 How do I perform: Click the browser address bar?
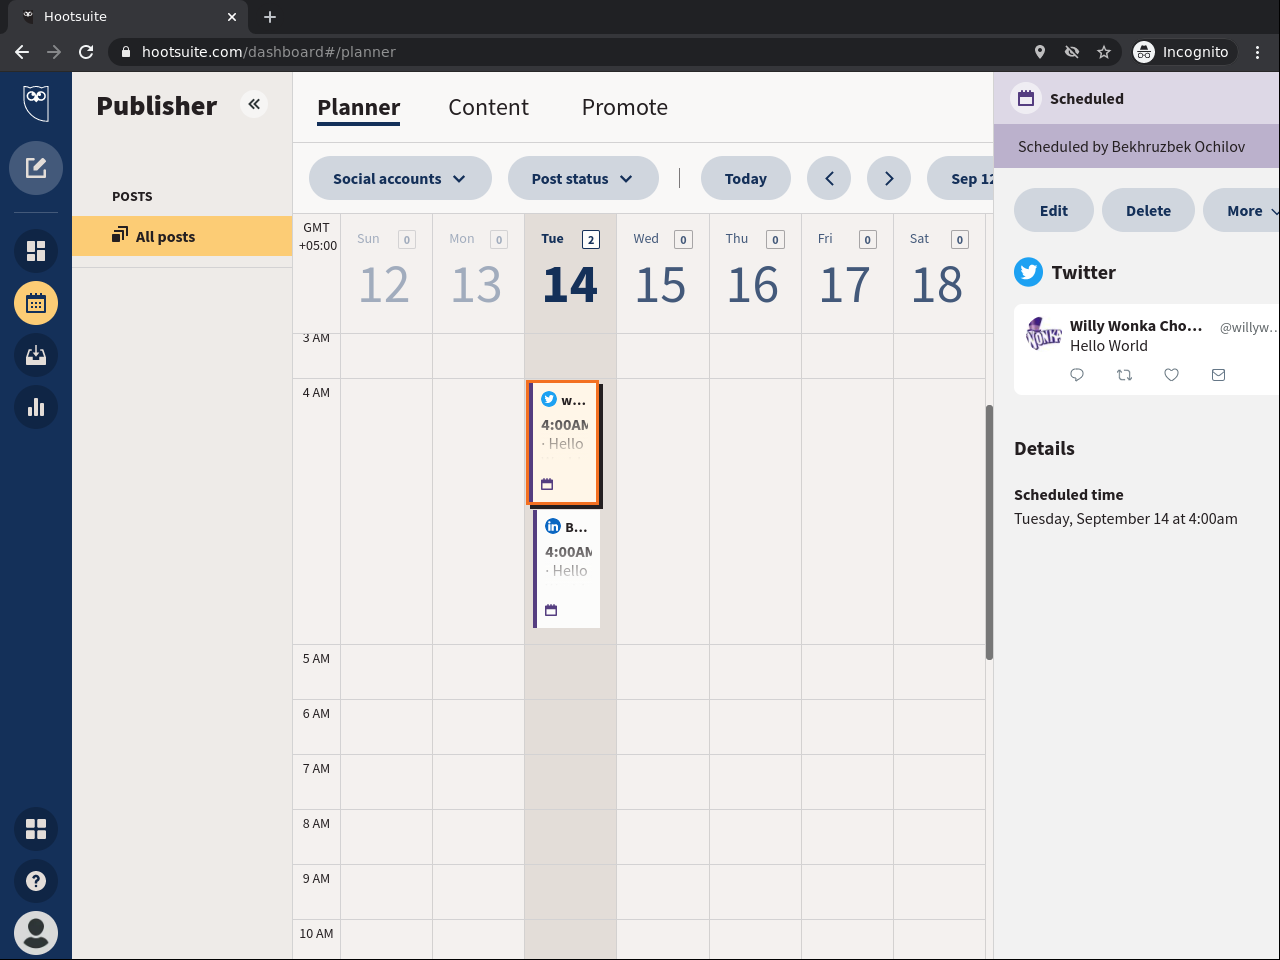(570, 52)
